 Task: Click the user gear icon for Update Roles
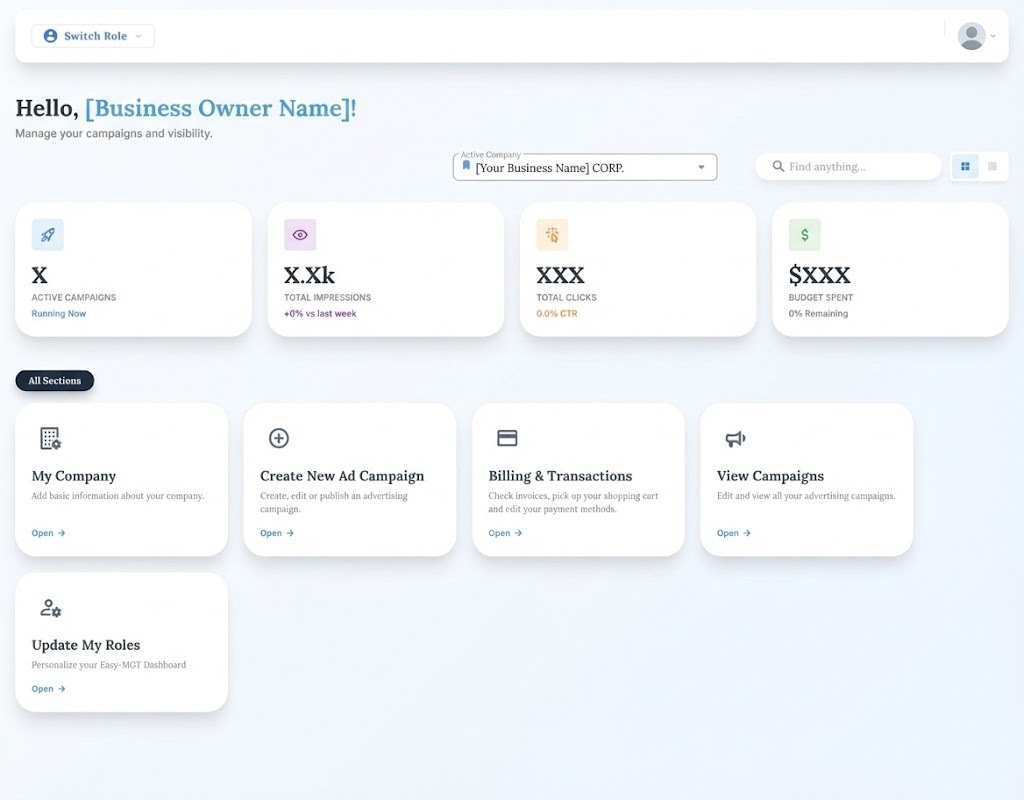pos(50,607)
